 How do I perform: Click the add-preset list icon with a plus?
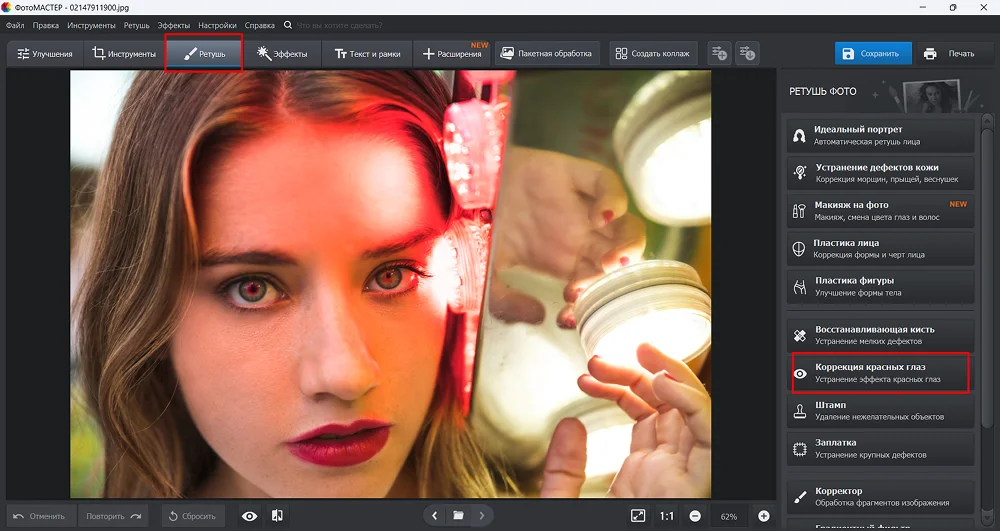coord(719,54)
